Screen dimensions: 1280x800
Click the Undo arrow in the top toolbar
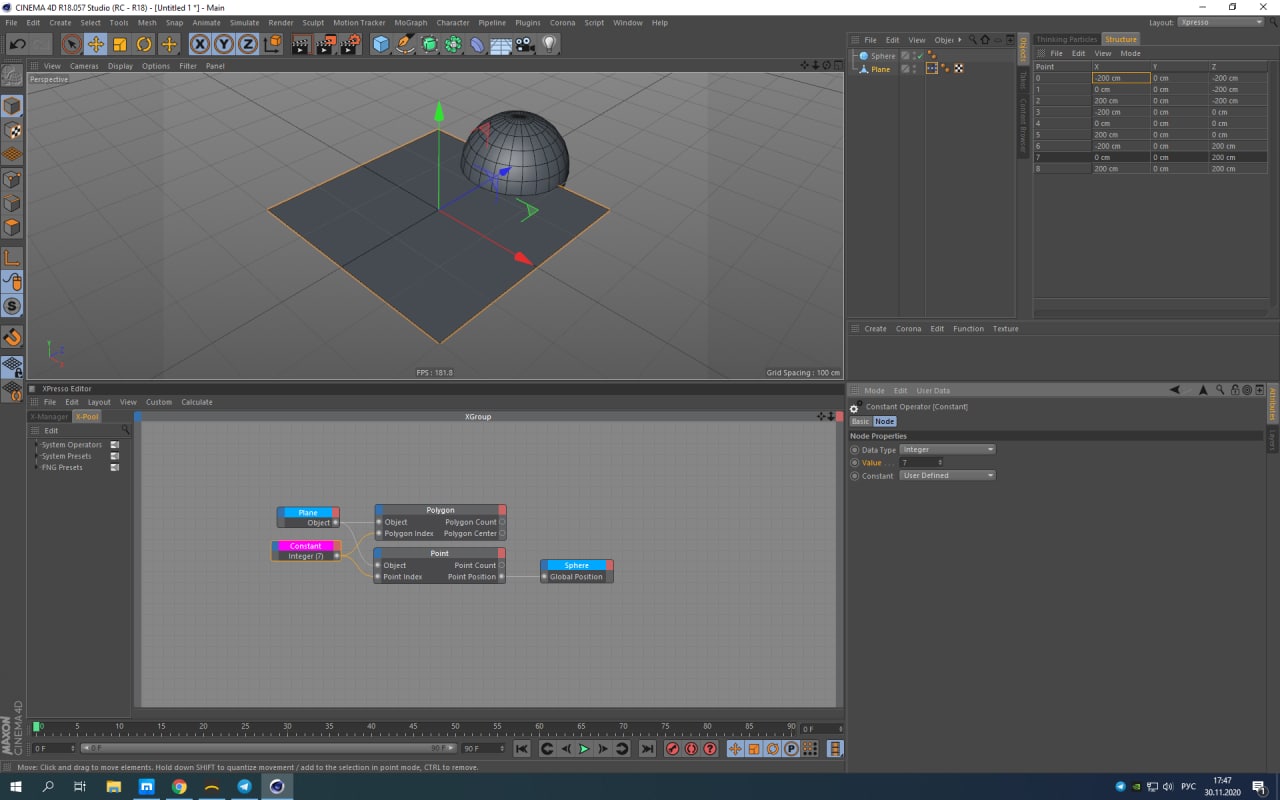coord(17,44)
